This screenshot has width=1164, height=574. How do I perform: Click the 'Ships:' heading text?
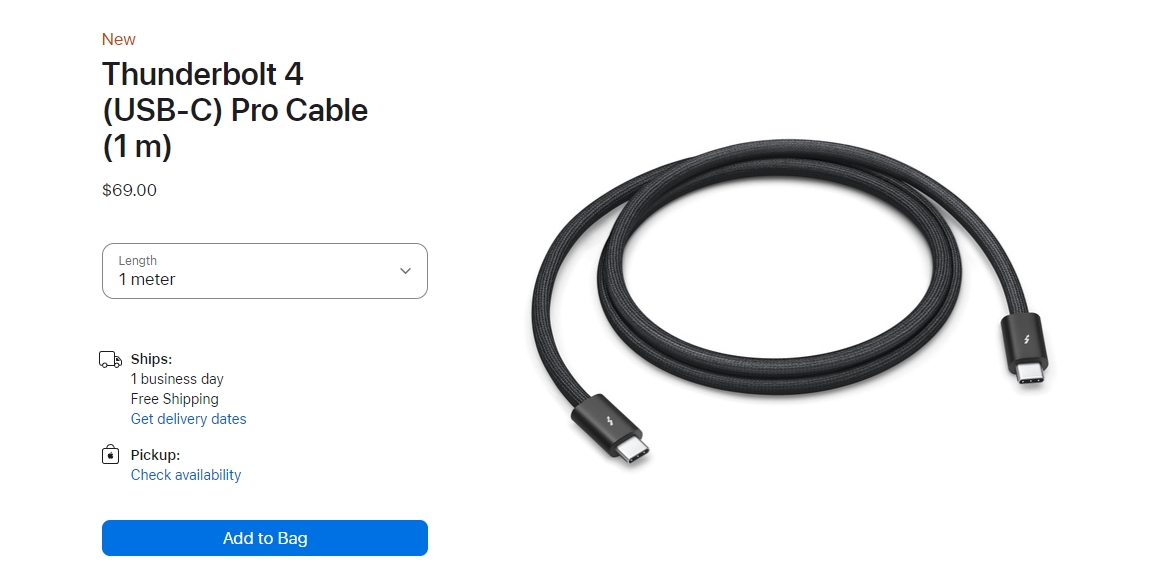(x=151, y=359)
